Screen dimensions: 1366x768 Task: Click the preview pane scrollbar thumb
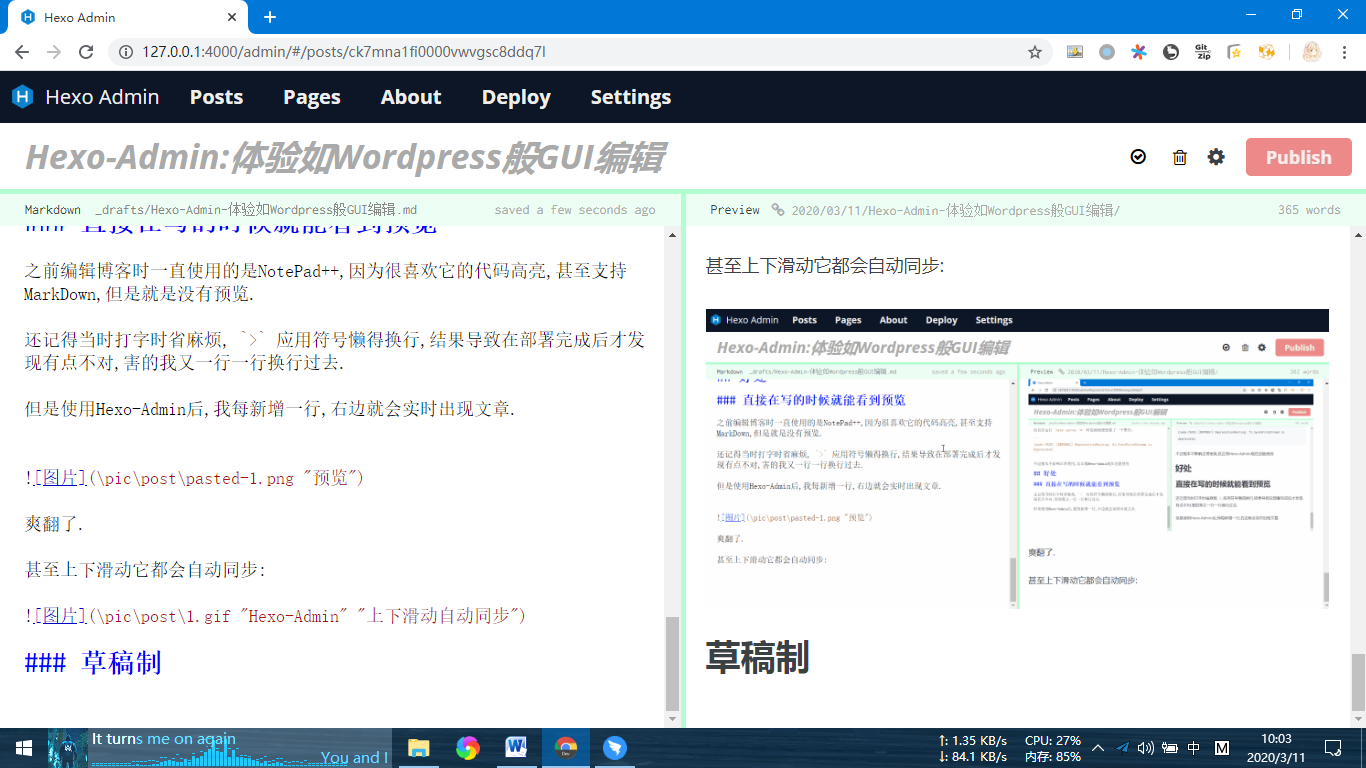1358,680
